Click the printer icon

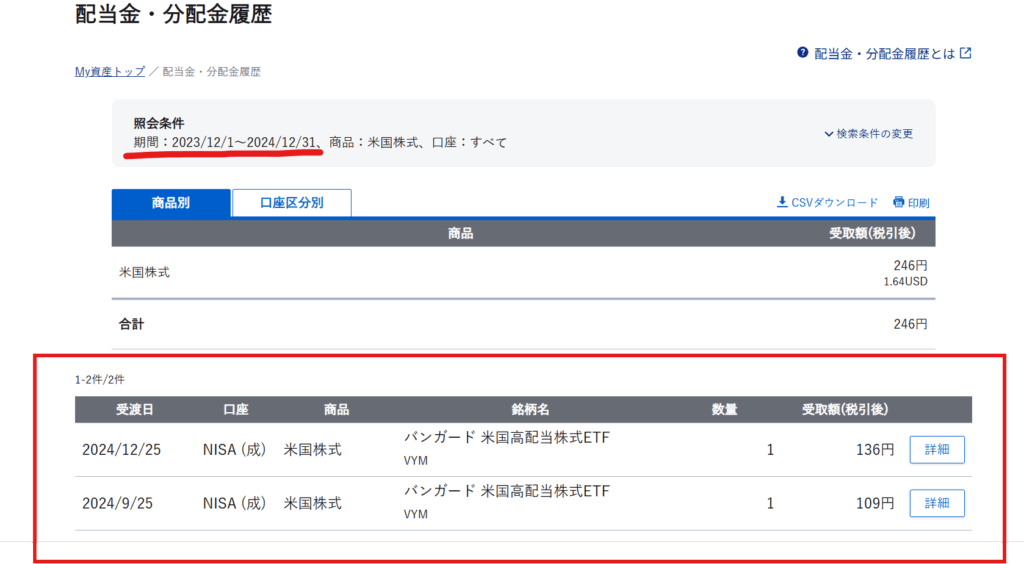click(899, 202)
